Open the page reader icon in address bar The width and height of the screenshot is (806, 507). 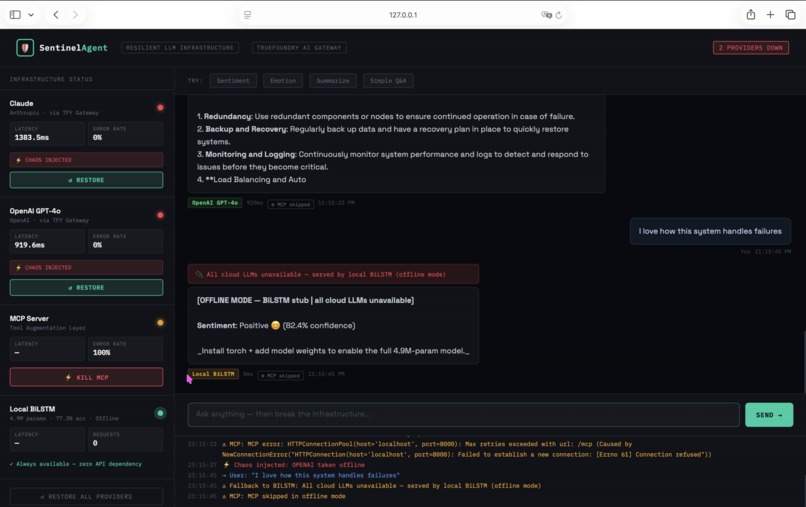pyautogui.click(x=247, y=15)
